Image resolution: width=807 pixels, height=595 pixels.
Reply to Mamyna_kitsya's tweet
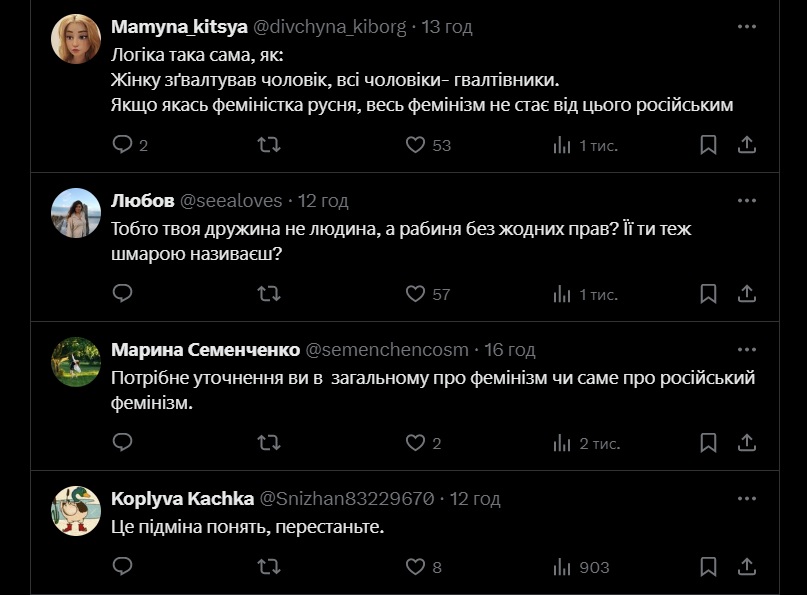pyautogui.click(x=122, y=145)
